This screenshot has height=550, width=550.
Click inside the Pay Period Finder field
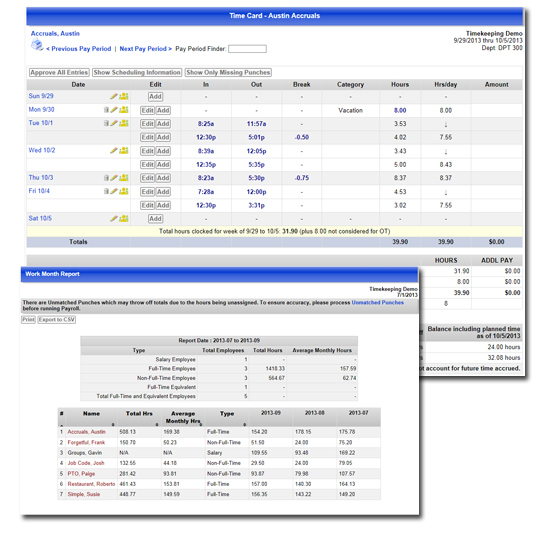click(247, 49)
